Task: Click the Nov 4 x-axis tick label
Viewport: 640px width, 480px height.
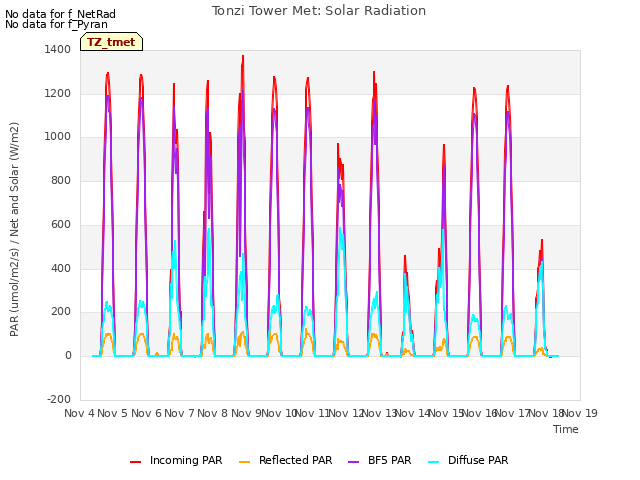Action: [79, 413]
